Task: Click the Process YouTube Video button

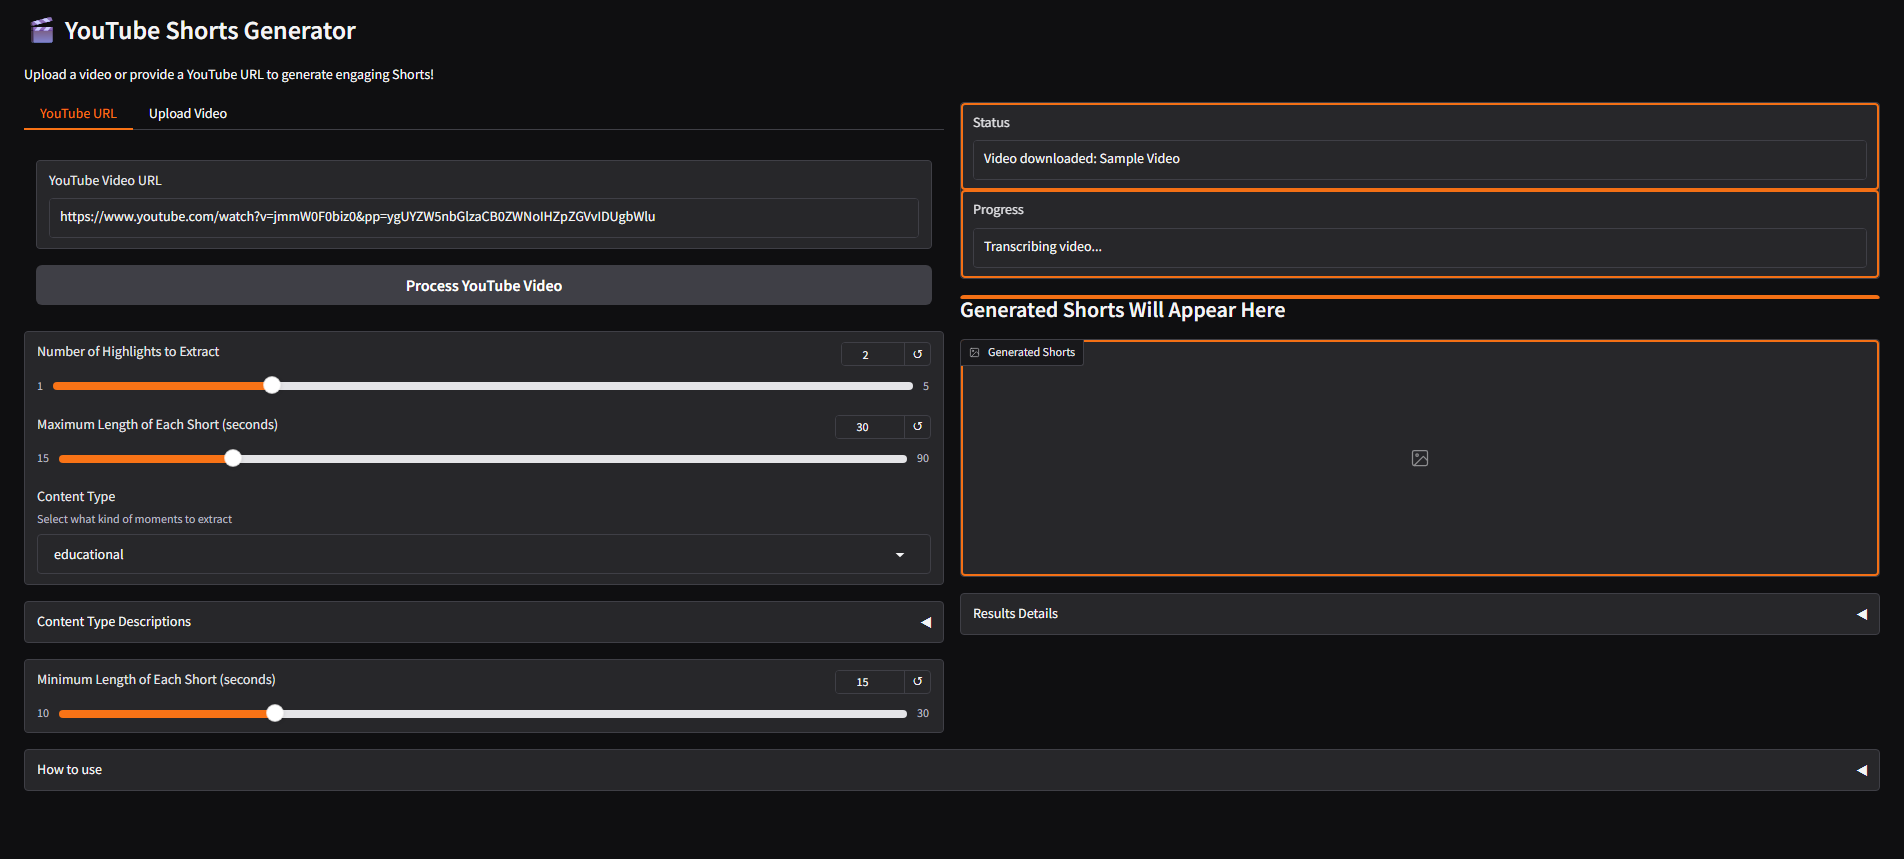Action: click(x=484, y=285)
